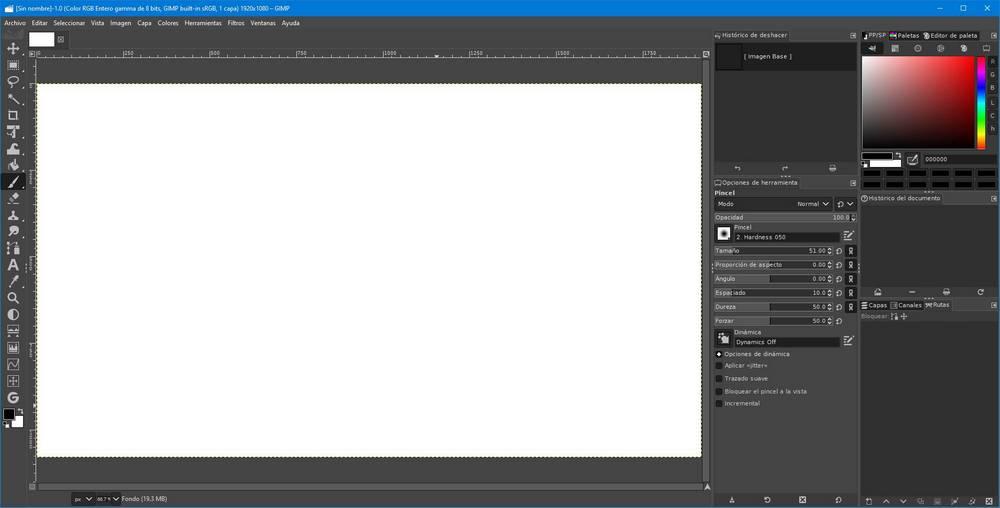1000x508 pixels.
Task: Enable the Aplicar «jitter» checkbox
Action: pos(719,366)
